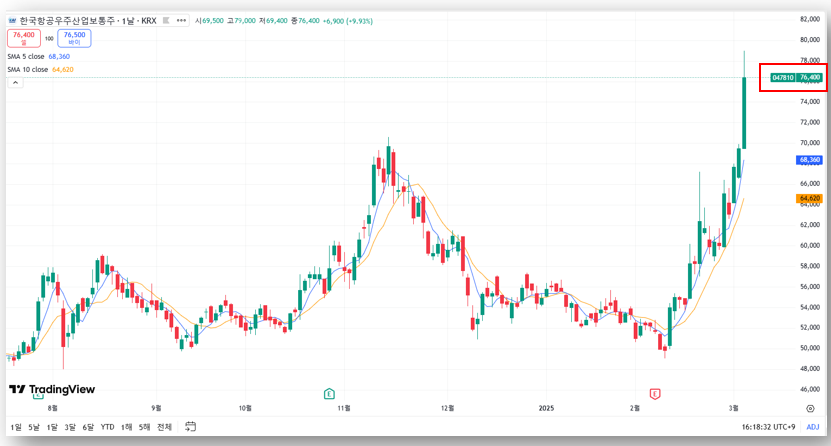Toggle the ADJ price adjustment button

pos(812,427)
